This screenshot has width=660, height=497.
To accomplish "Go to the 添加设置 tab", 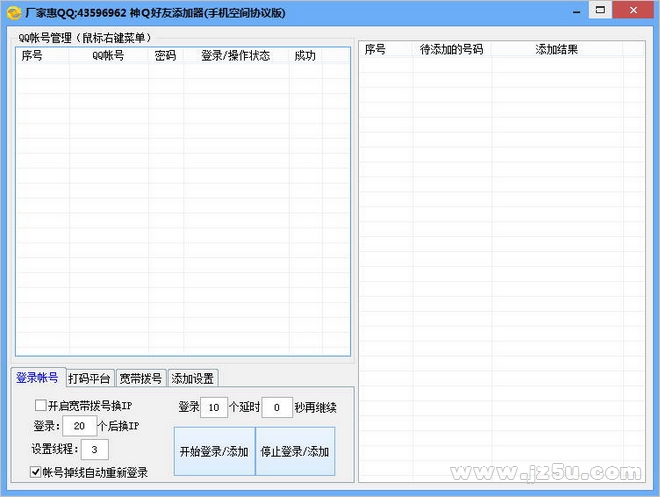I will (x=192, y=378).
